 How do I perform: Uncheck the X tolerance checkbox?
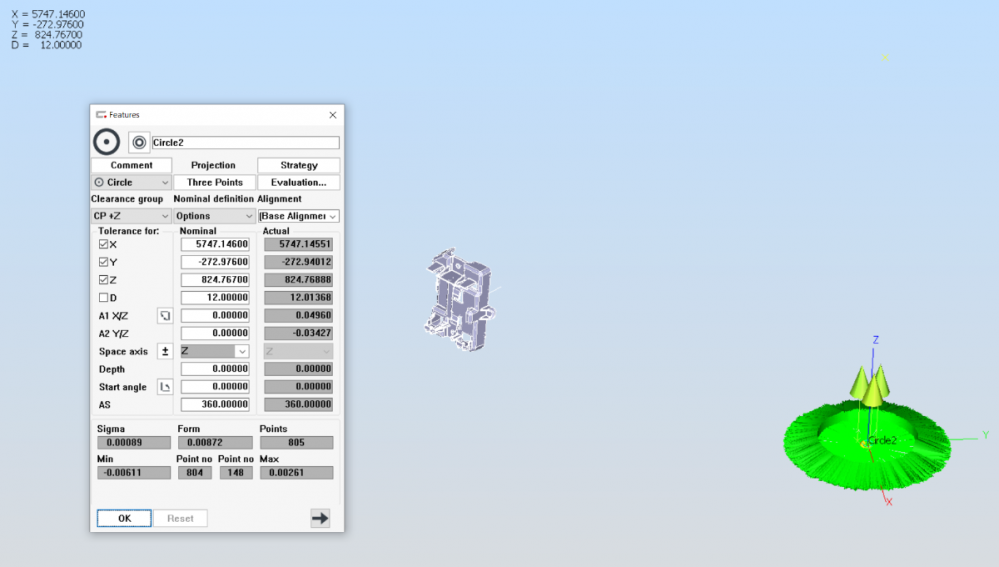(x=104, y=244)
